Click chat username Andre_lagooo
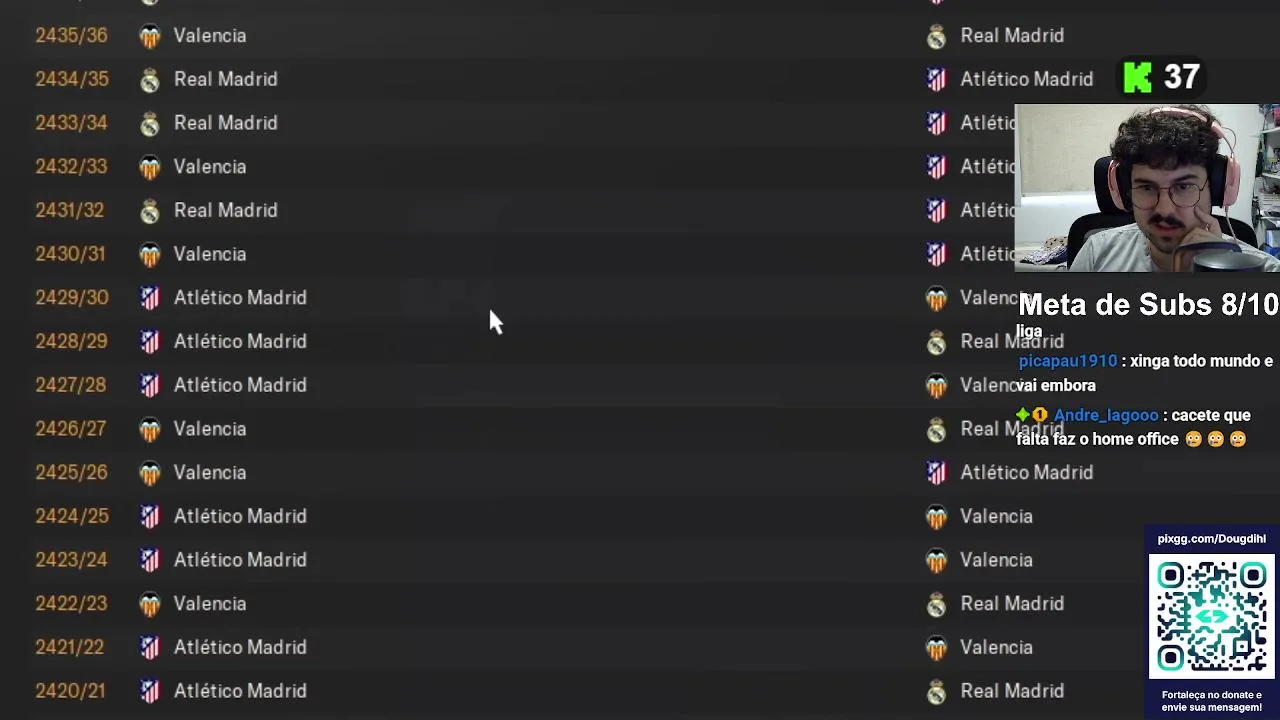 [x=1105, y=415]
